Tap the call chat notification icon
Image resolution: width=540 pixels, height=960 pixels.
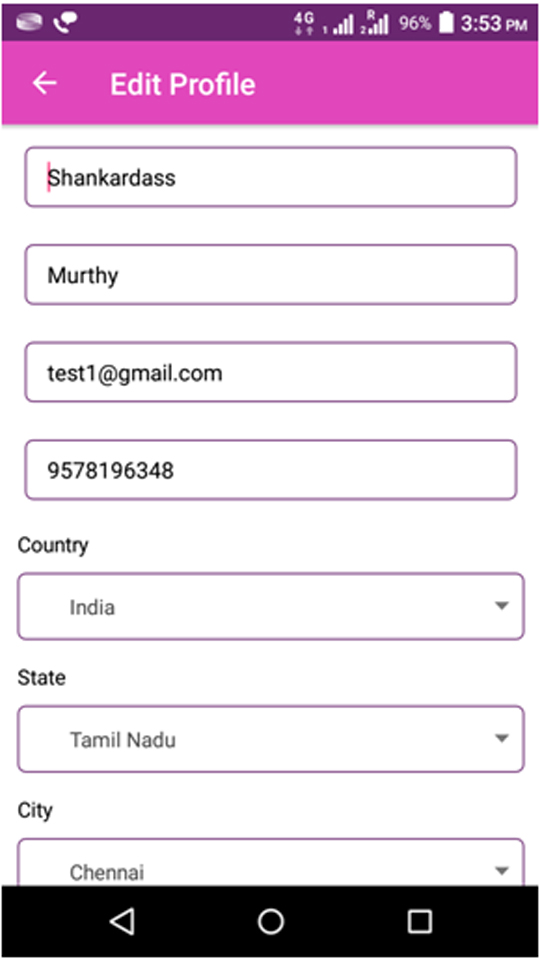tap(65, 22)
